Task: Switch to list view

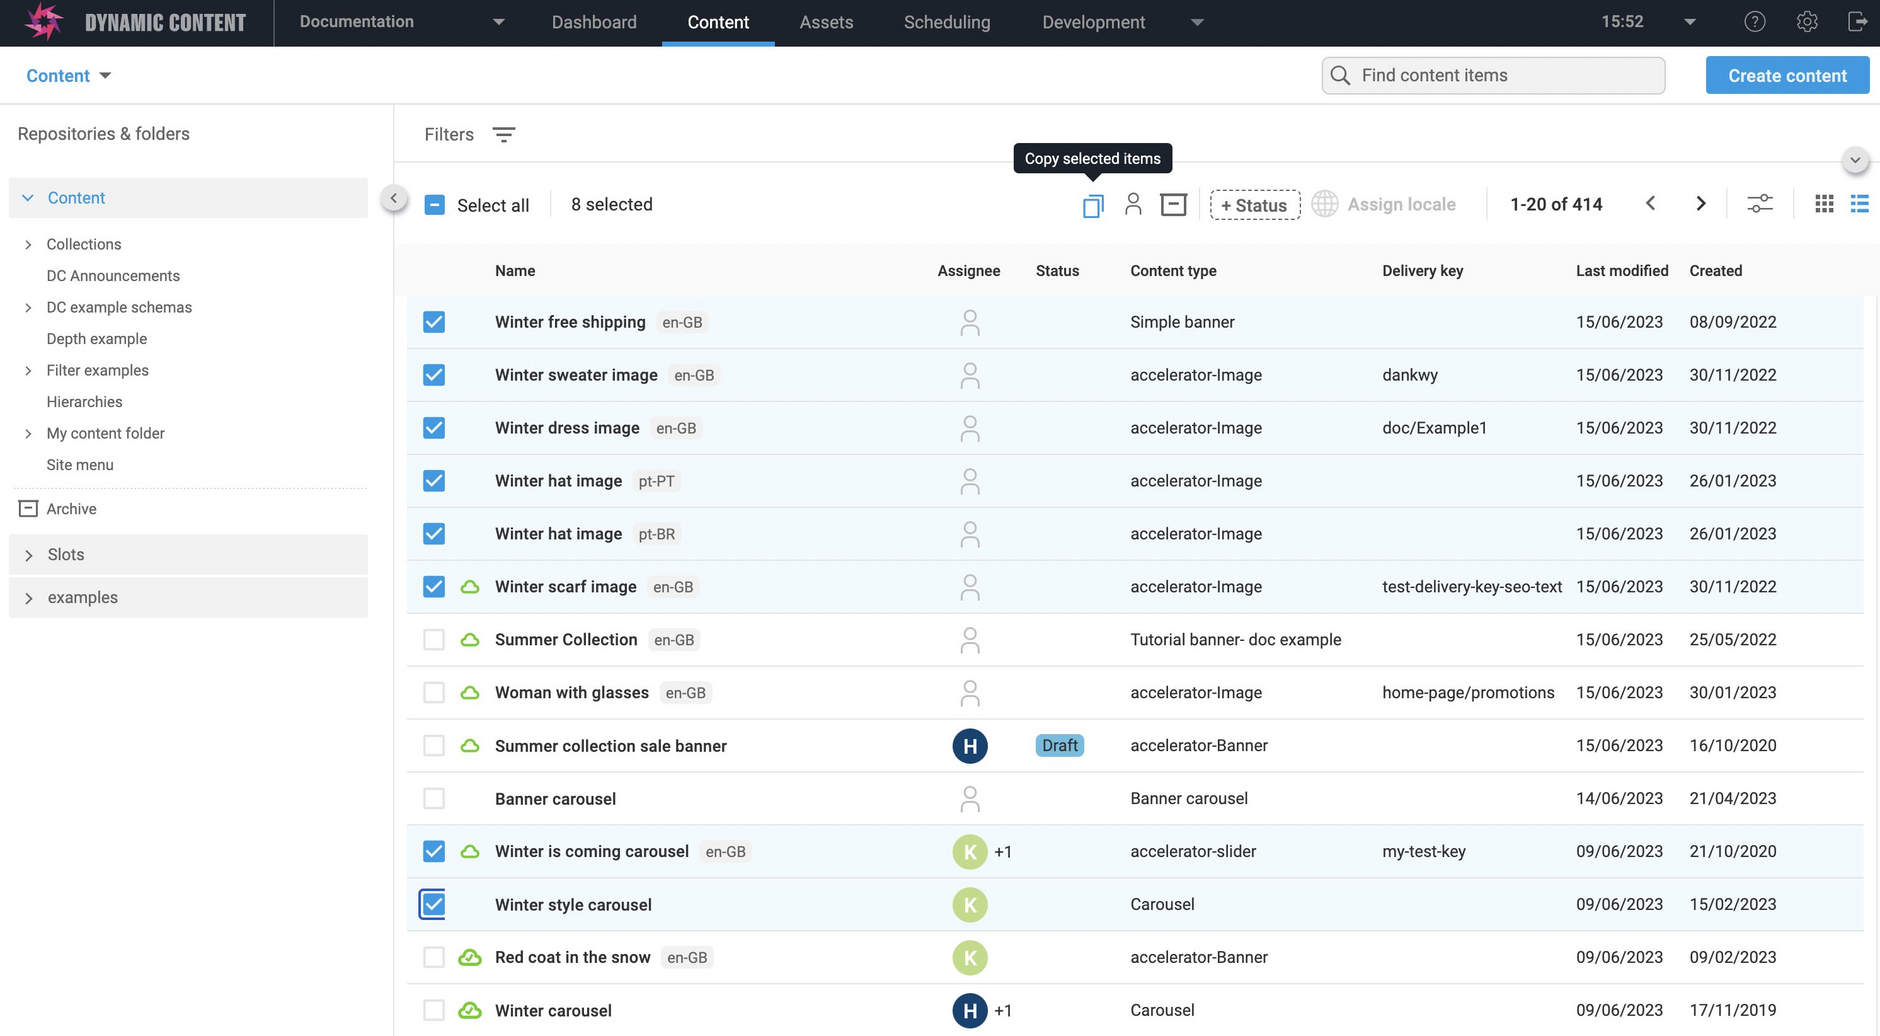Action: pos(1860,204)
